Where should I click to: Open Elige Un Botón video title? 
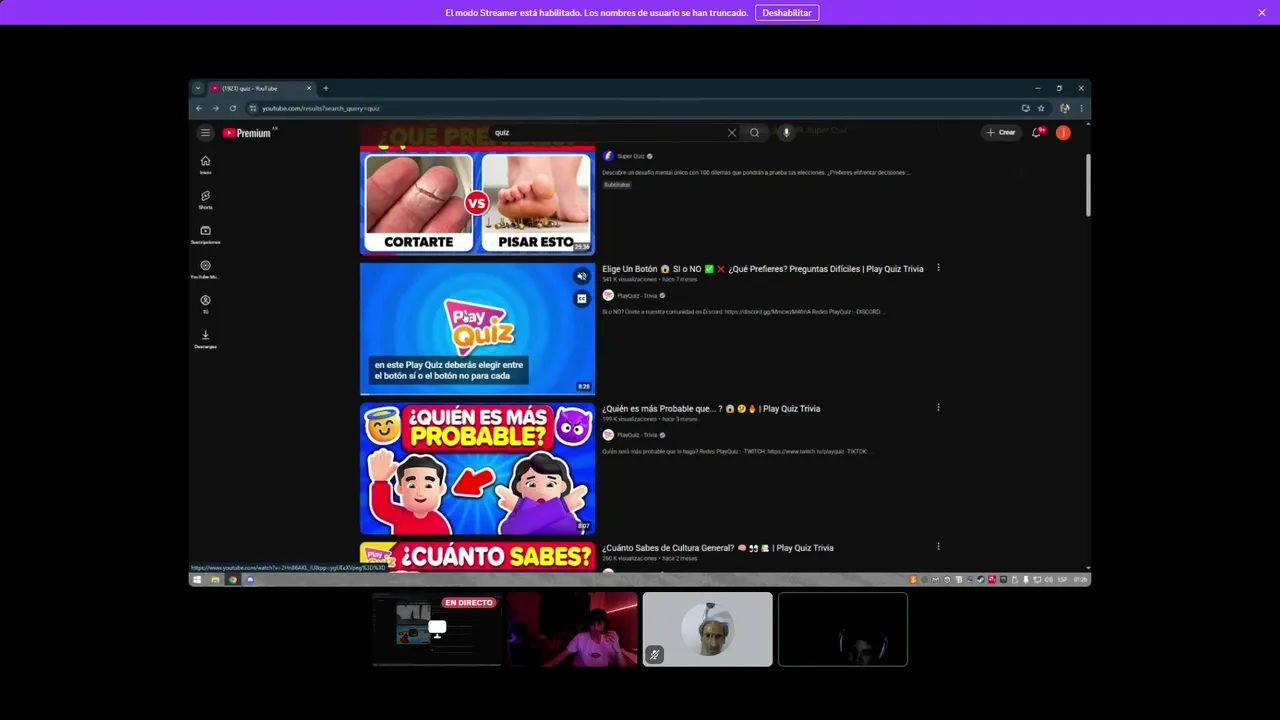pyautogui.click(x=763, y=269)
